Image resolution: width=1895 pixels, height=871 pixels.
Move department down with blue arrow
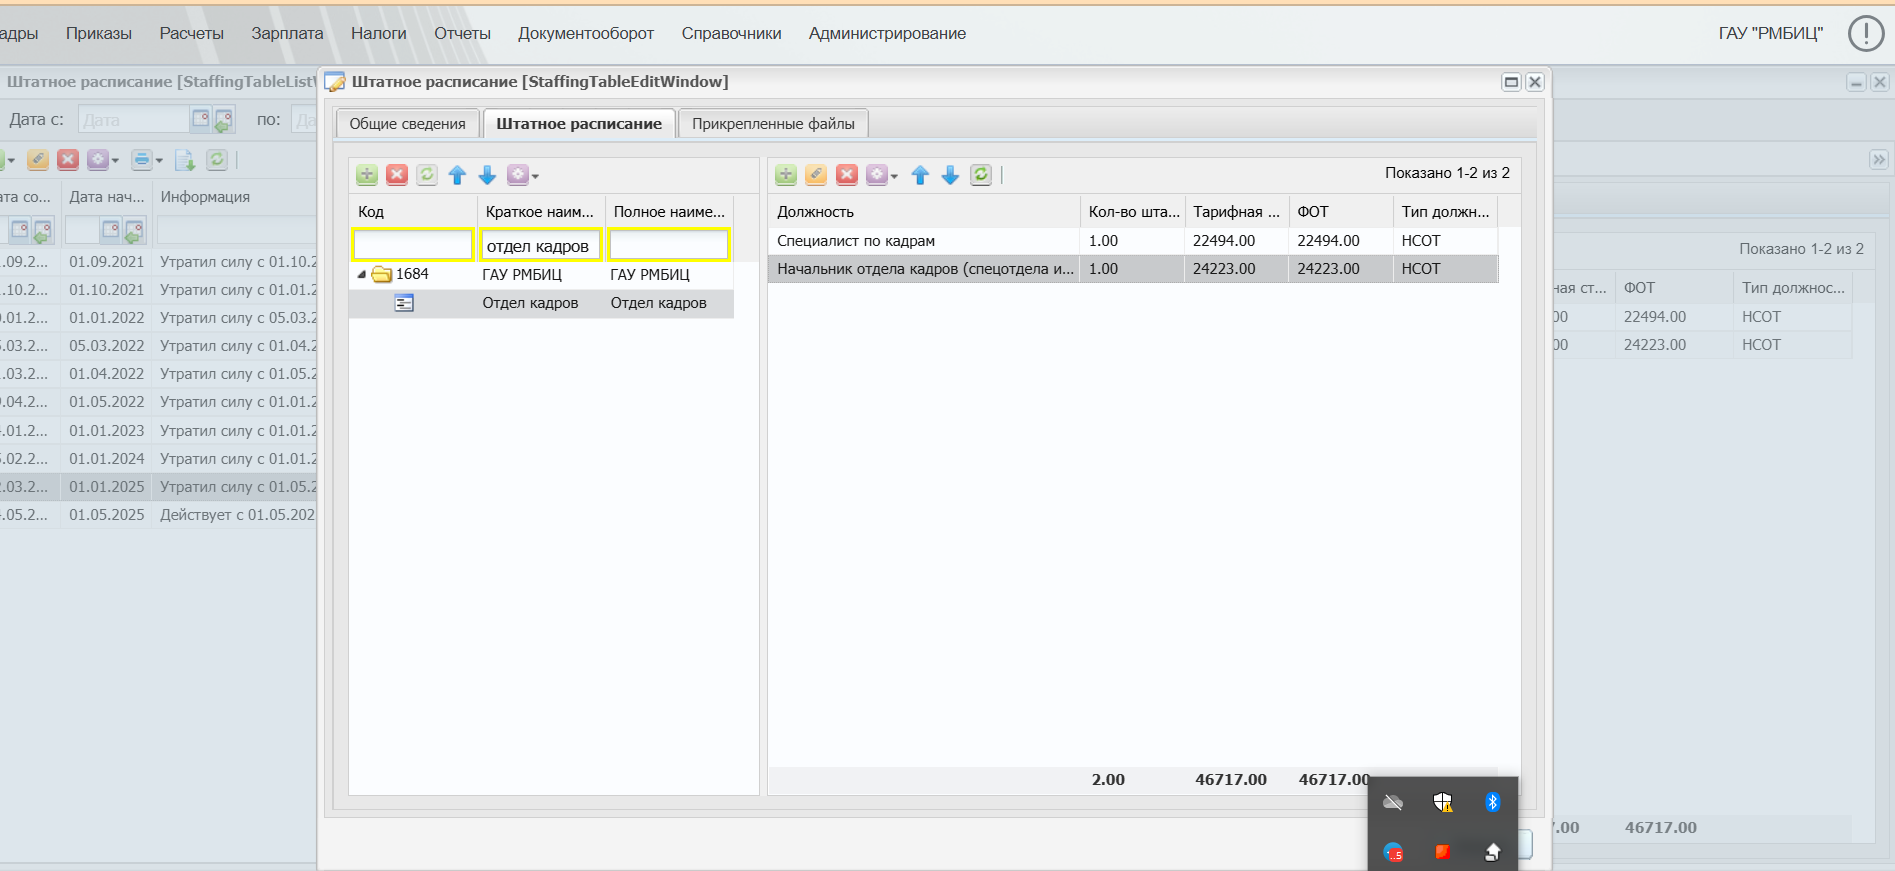click(x=487, y=175)
